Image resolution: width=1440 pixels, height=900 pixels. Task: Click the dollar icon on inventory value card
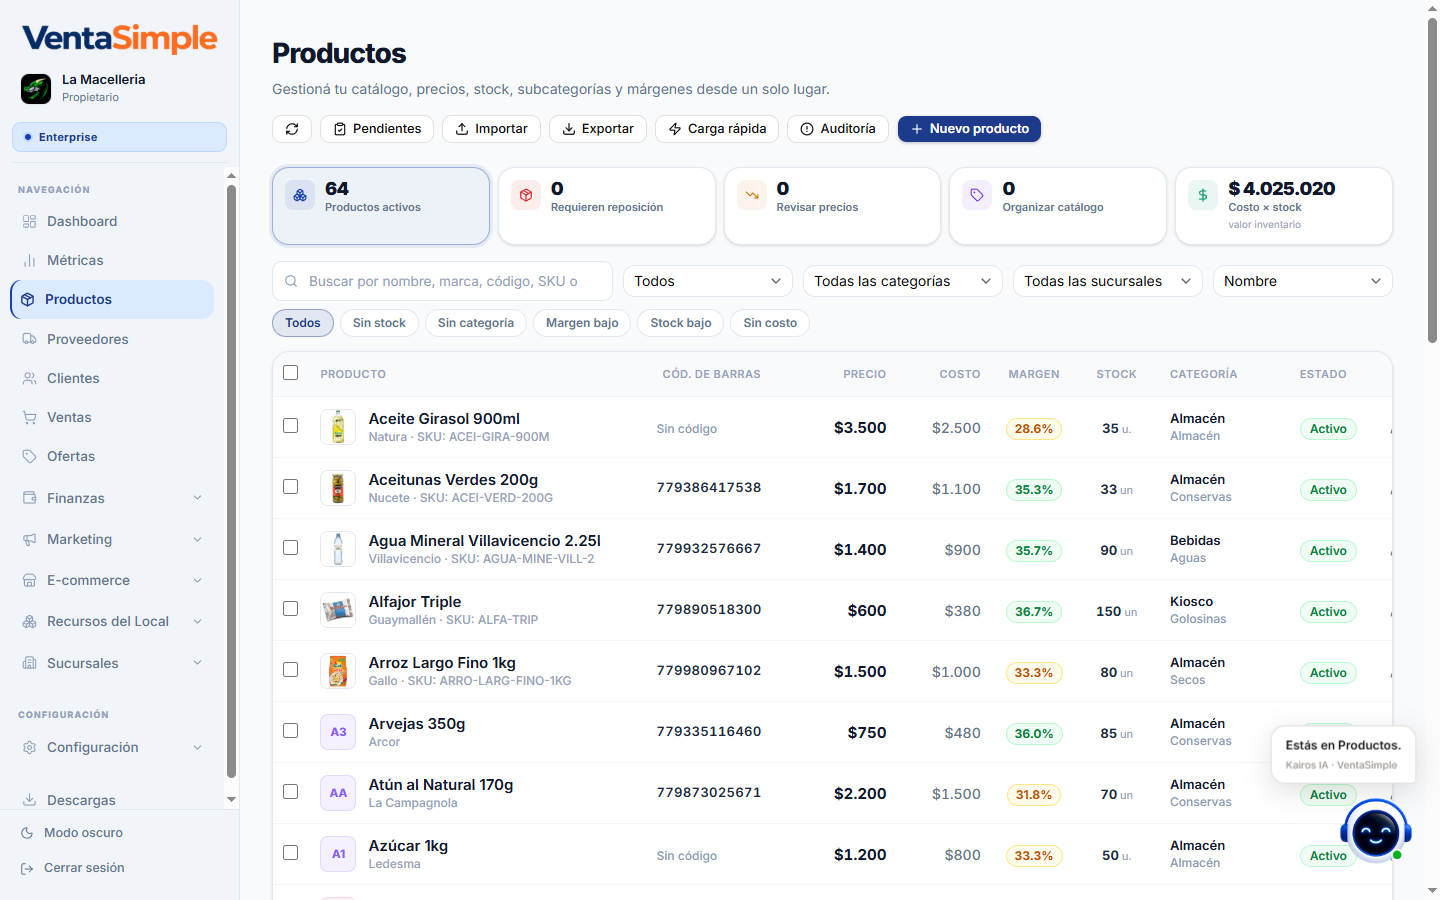tap(1203, 196)
